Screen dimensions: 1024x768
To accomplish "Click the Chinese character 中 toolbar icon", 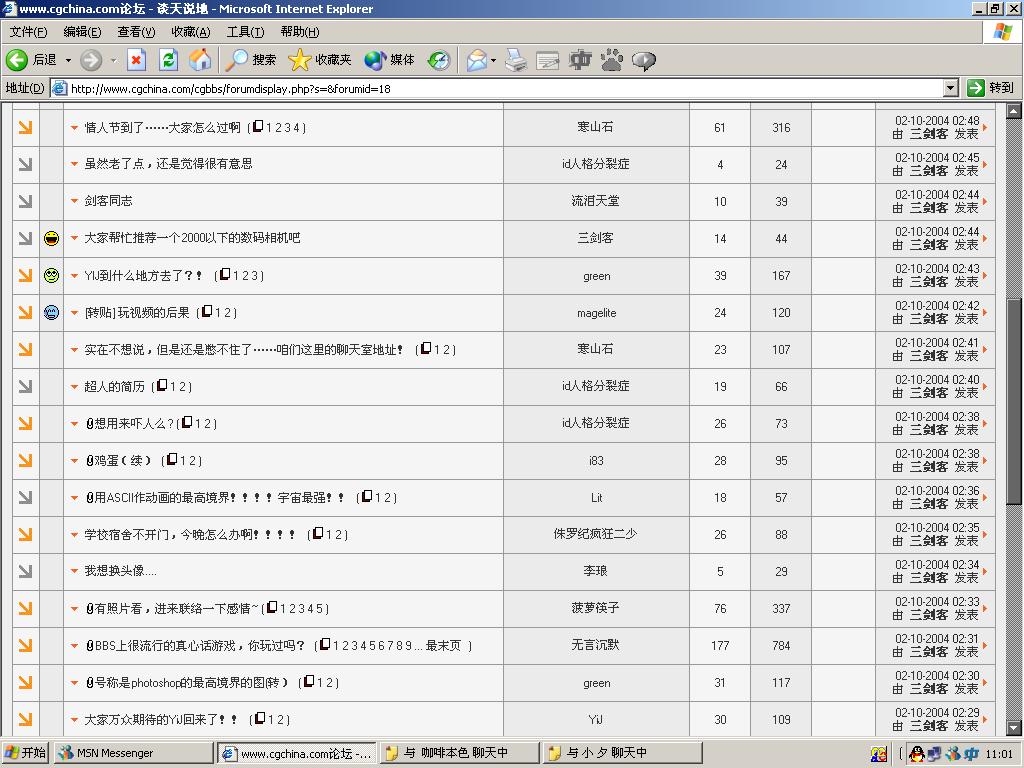I will (580, 60).
